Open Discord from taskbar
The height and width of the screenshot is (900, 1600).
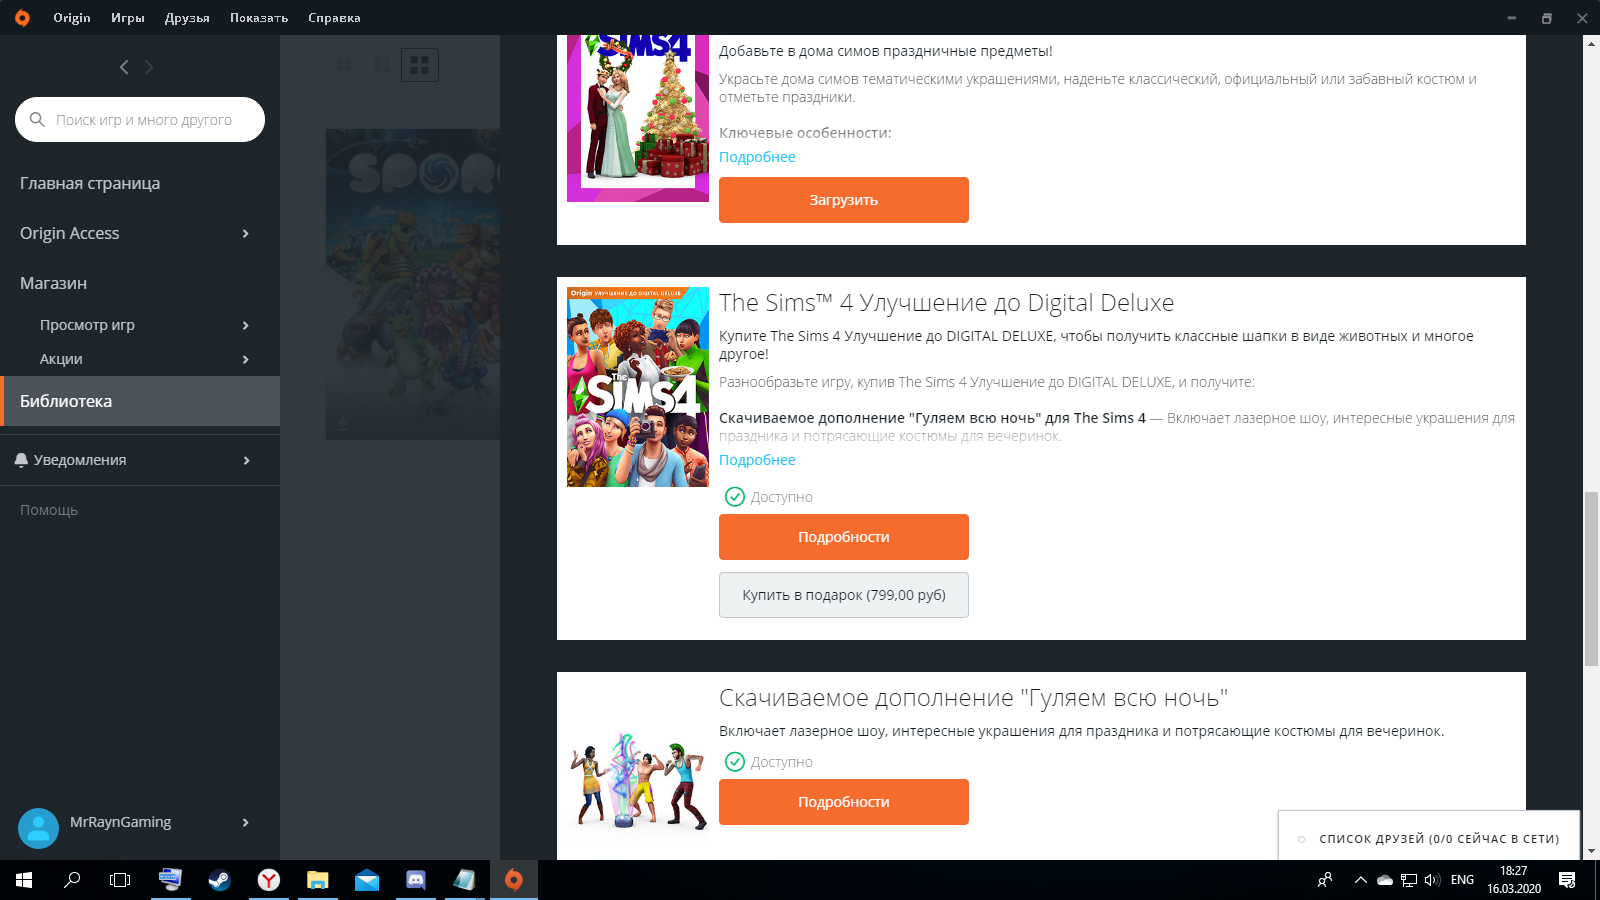coord(415,880)
